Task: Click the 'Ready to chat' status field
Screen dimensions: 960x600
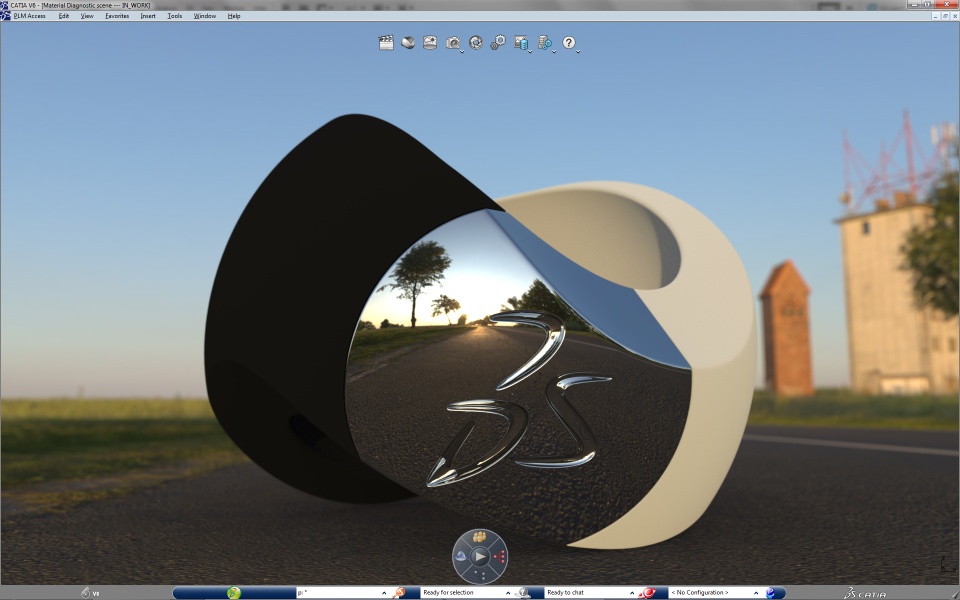Action: click(x=586, y=593)
